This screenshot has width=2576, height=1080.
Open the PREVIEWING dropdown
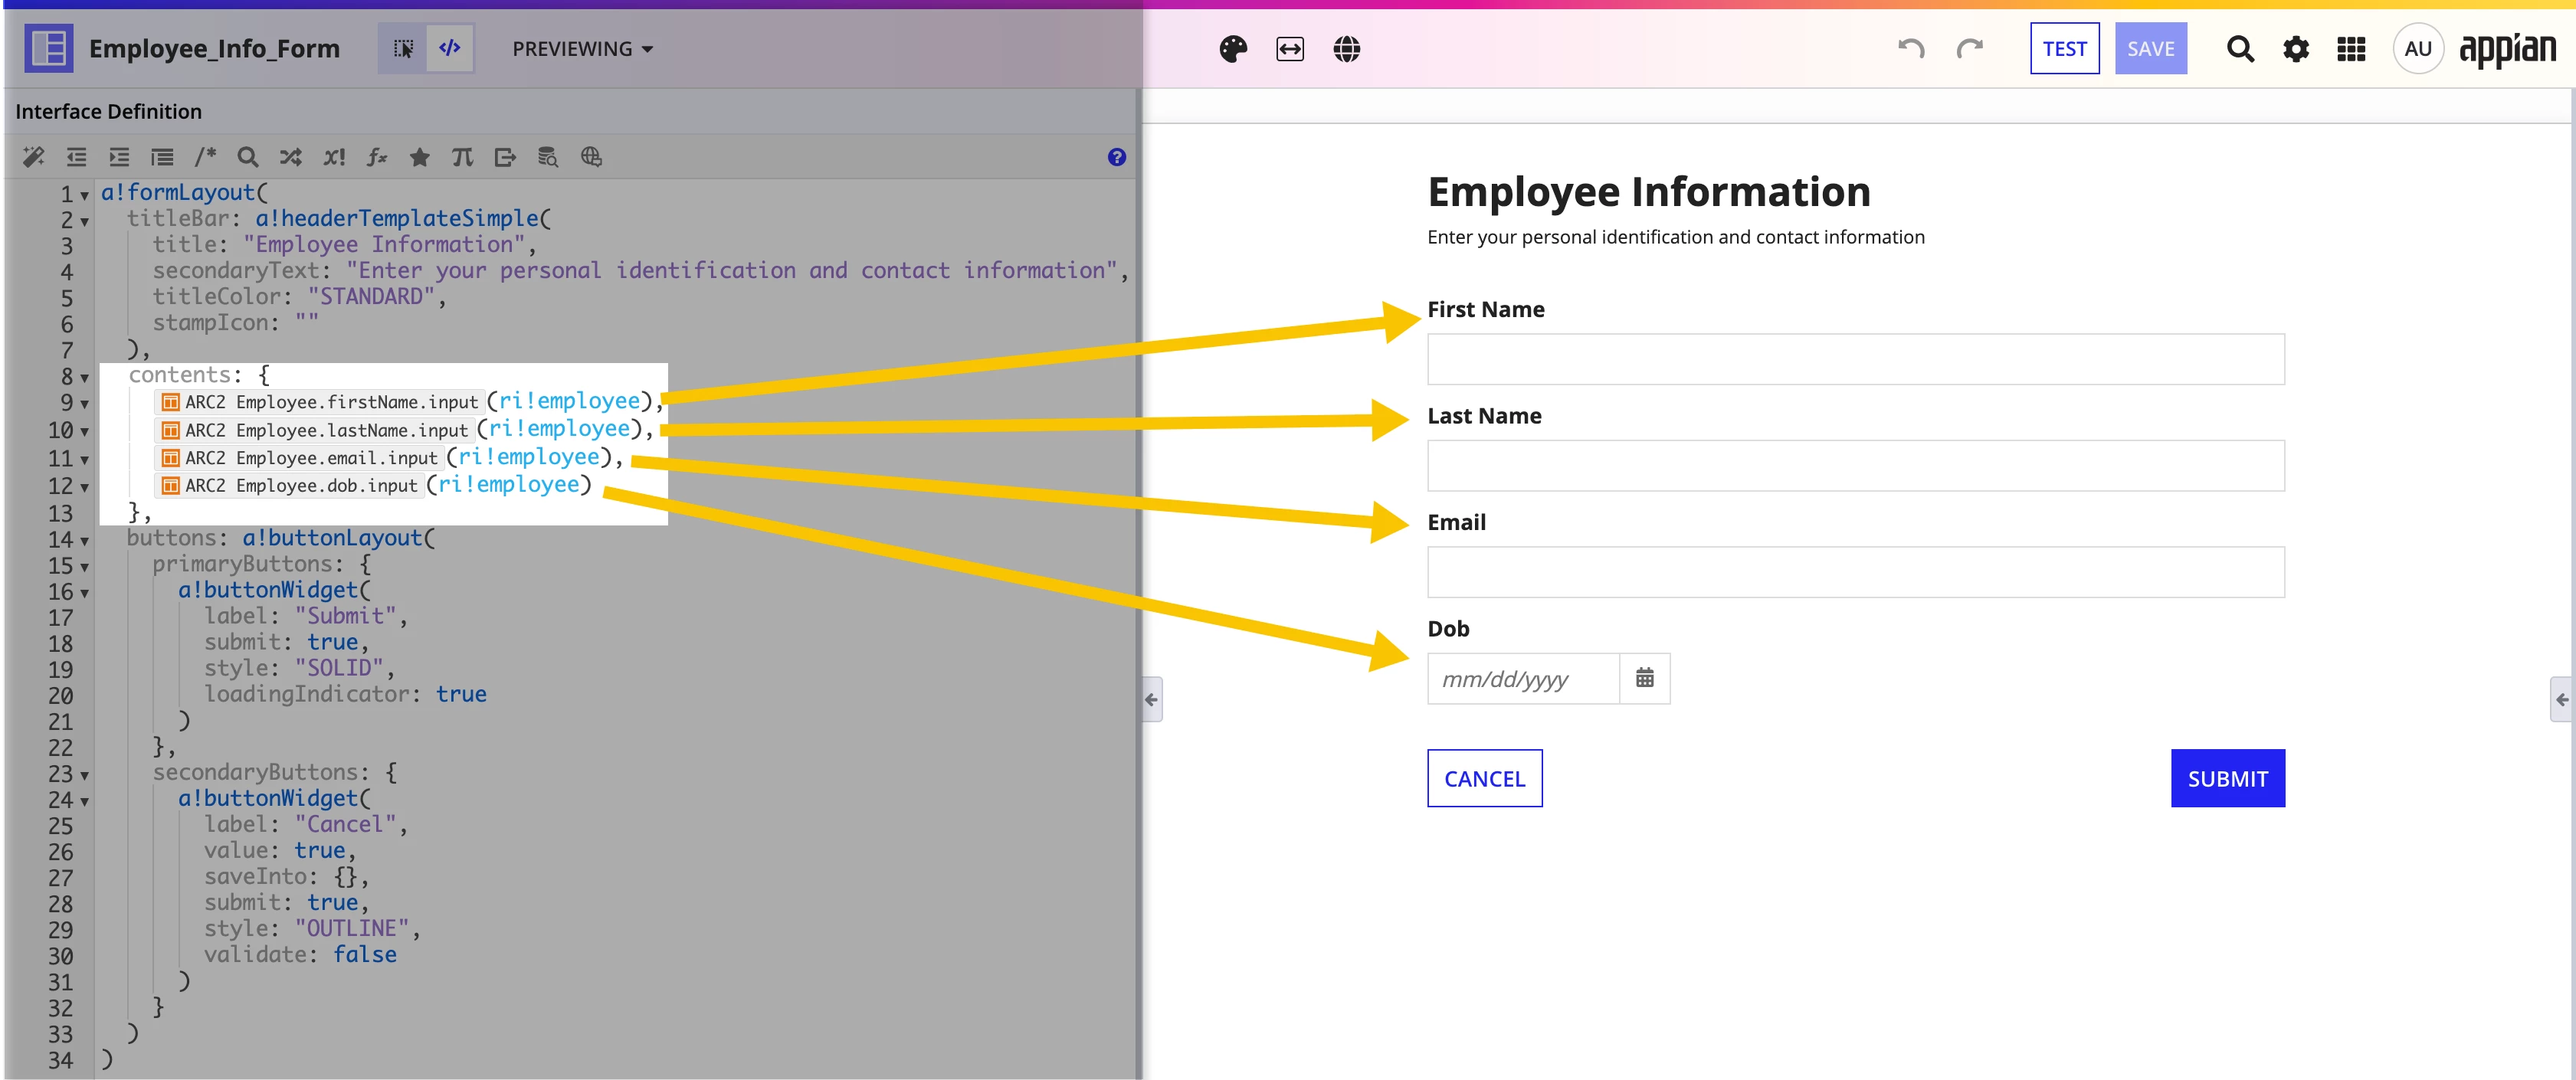click(582, 49)
